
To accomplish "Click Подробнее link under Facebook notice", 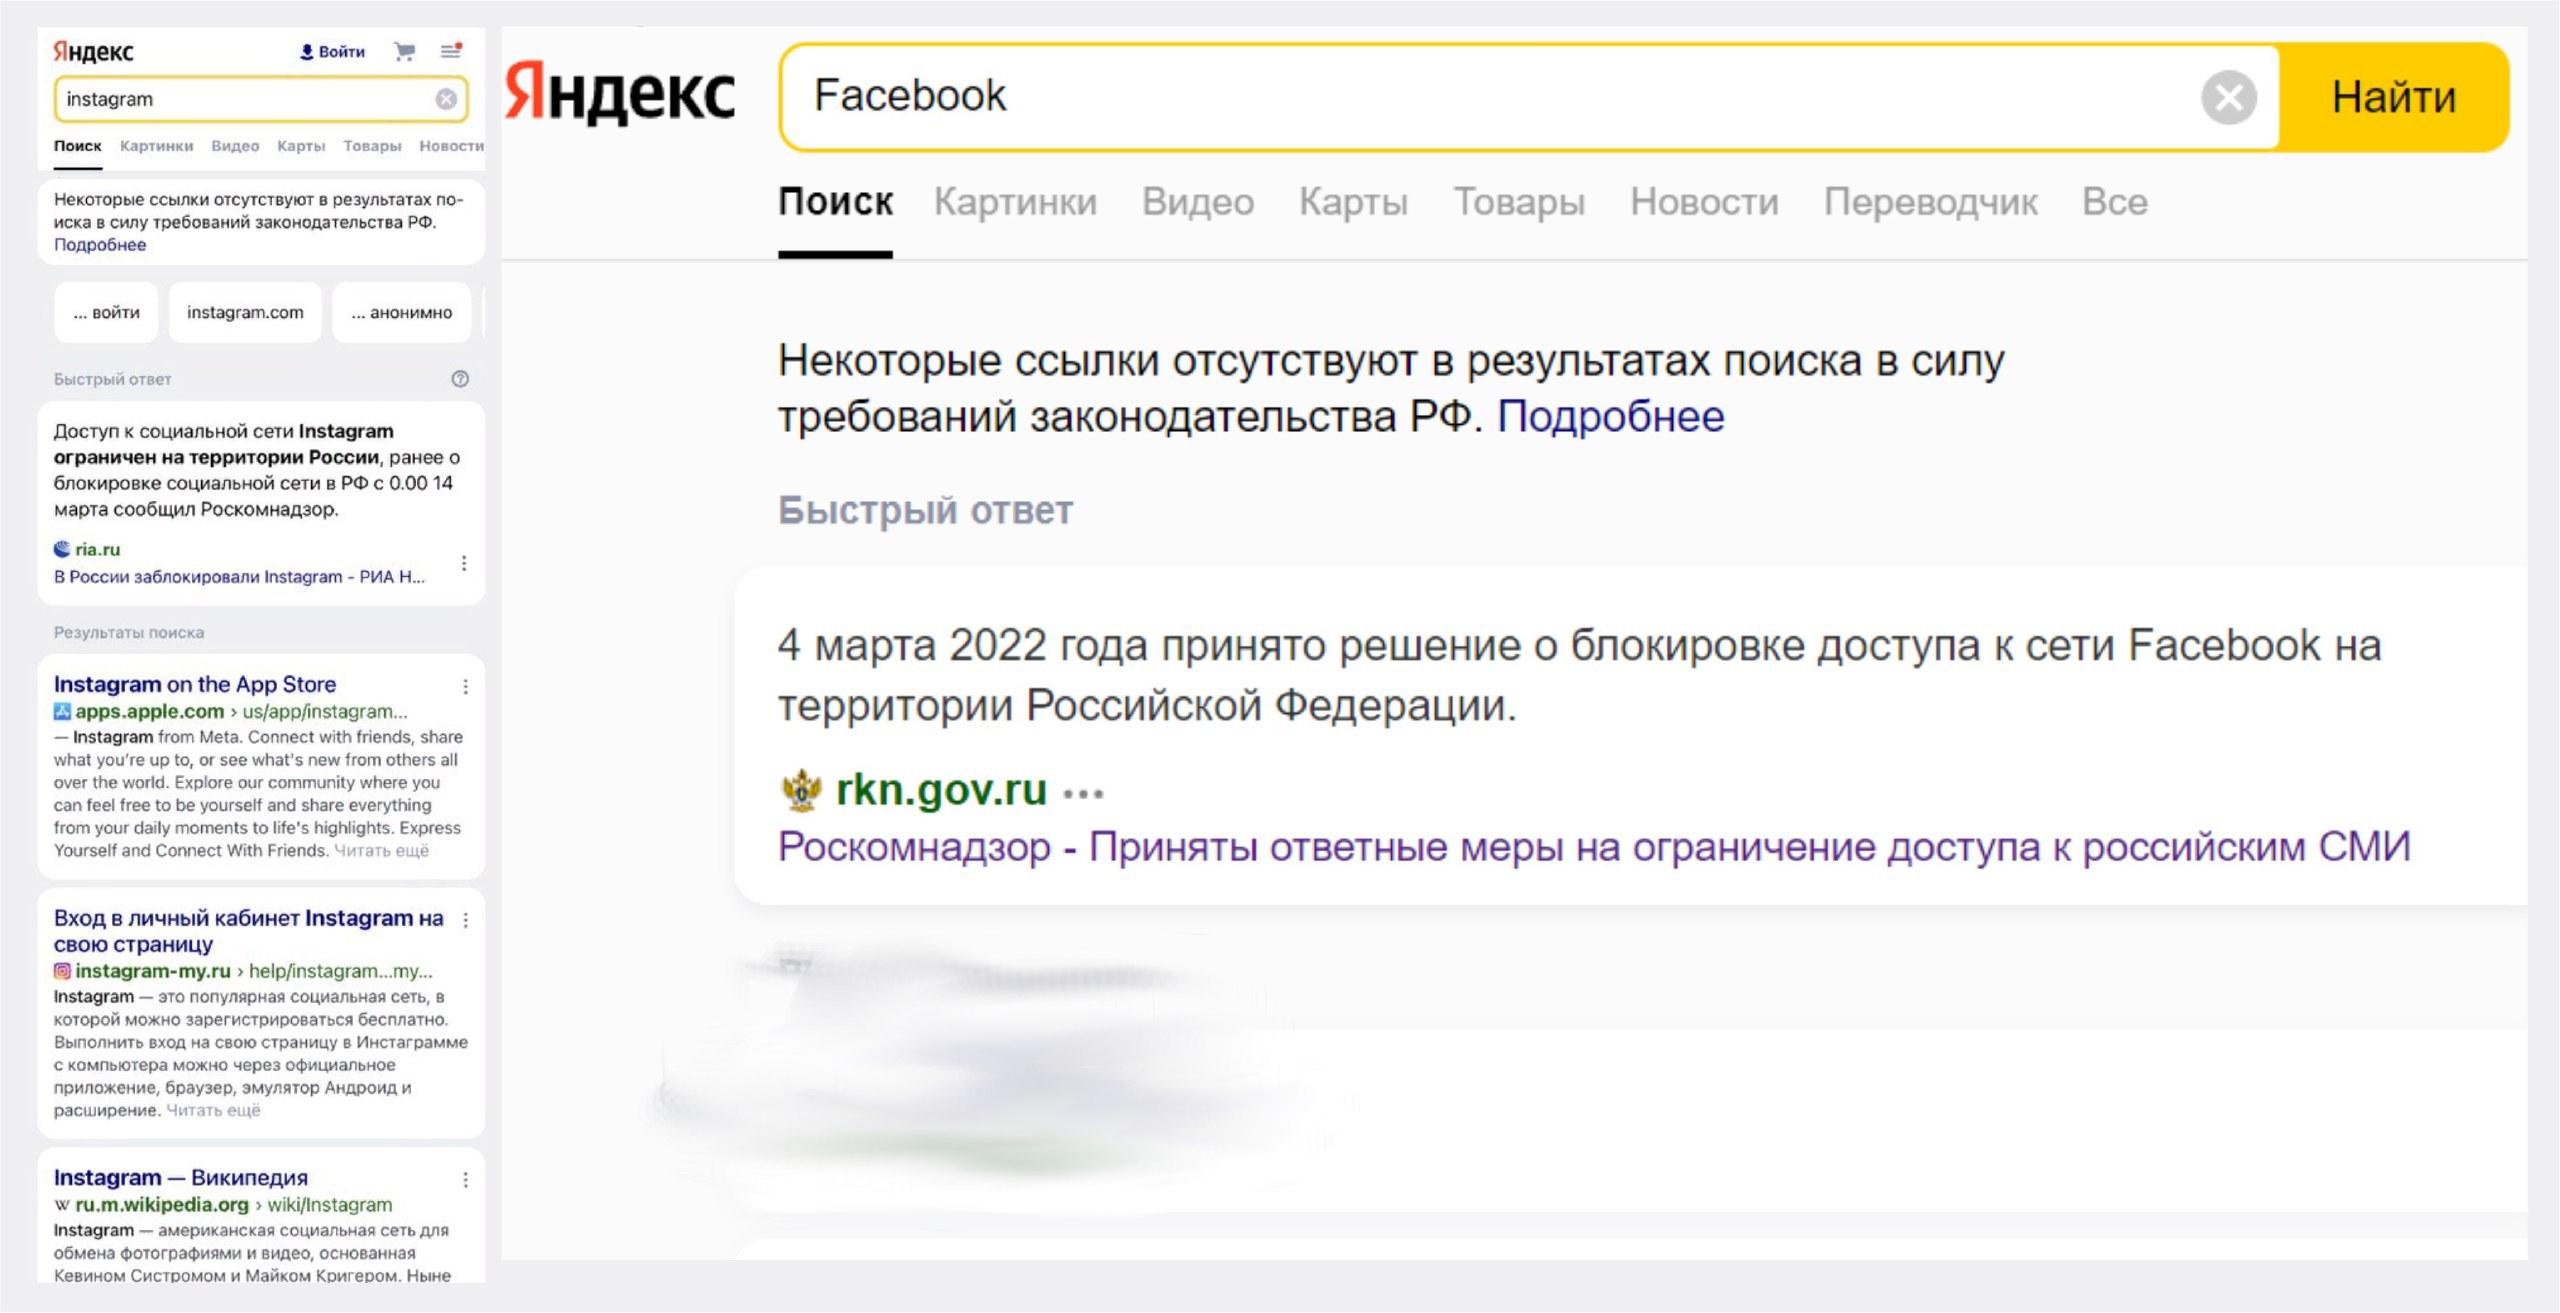I will (x=1610, y=416).
